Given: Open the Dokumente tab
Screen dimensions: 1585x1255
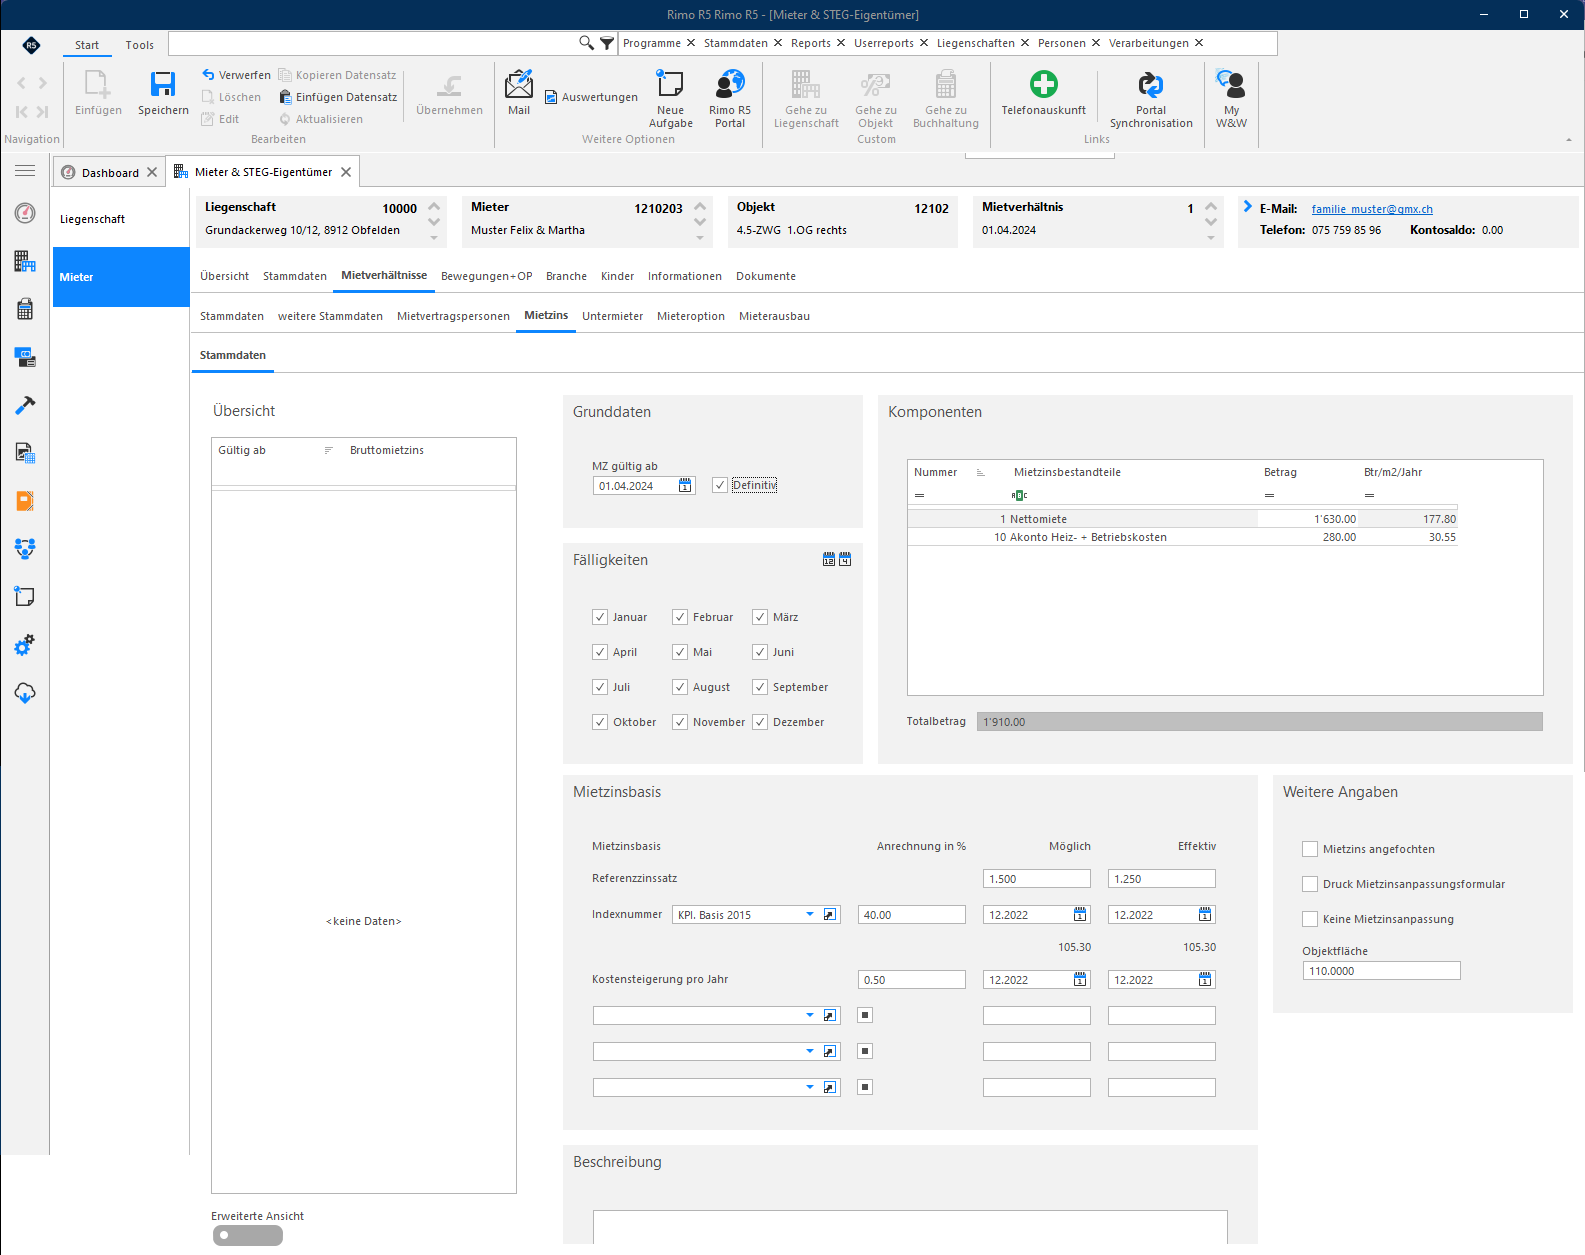Looking at the screenshot, I should [x=766, y=276].
